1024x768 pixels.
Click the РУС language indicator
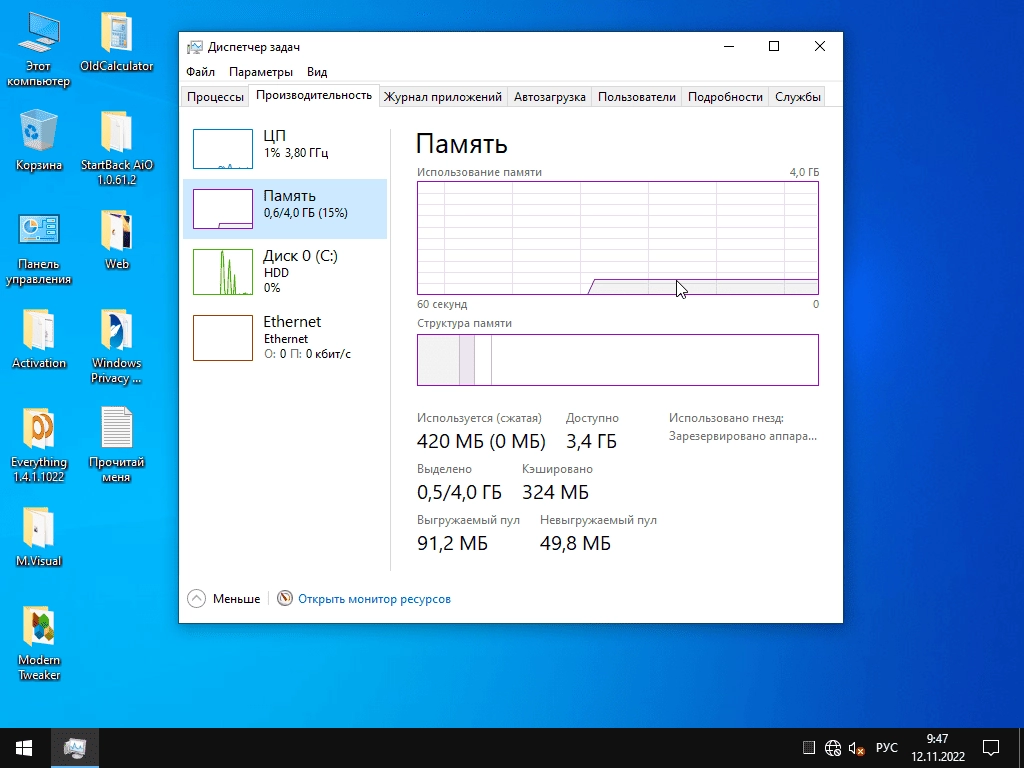(886, 748)
